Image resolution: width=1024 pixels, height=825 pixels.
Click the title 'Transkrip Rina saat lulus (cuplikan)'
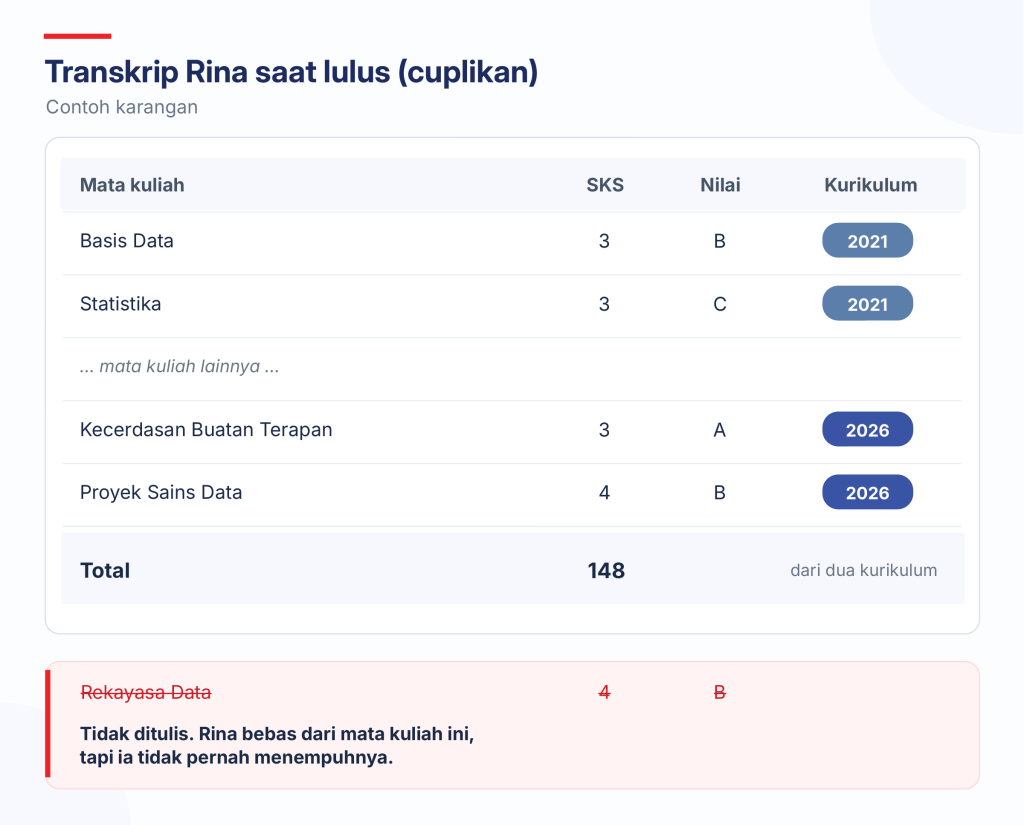[291, 72]
